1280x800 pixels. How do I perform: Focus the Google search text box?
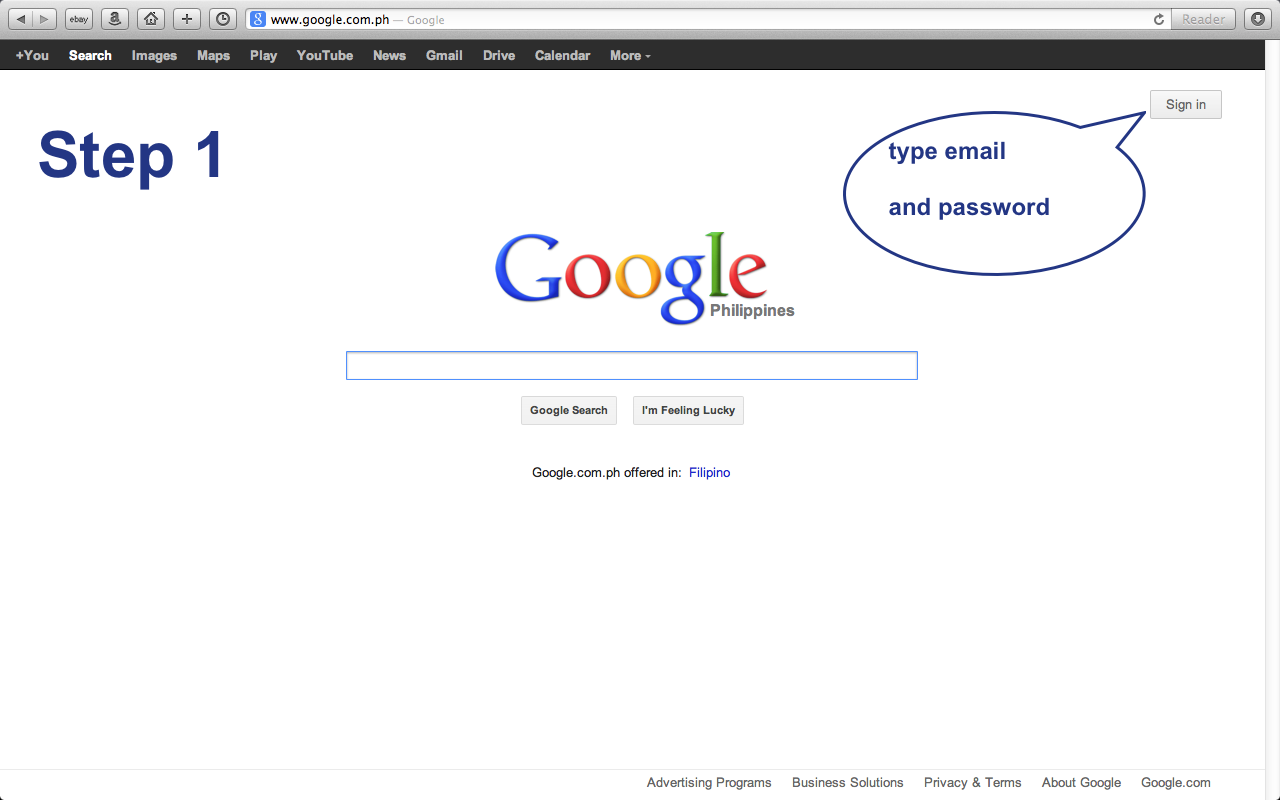pos(632,366)
